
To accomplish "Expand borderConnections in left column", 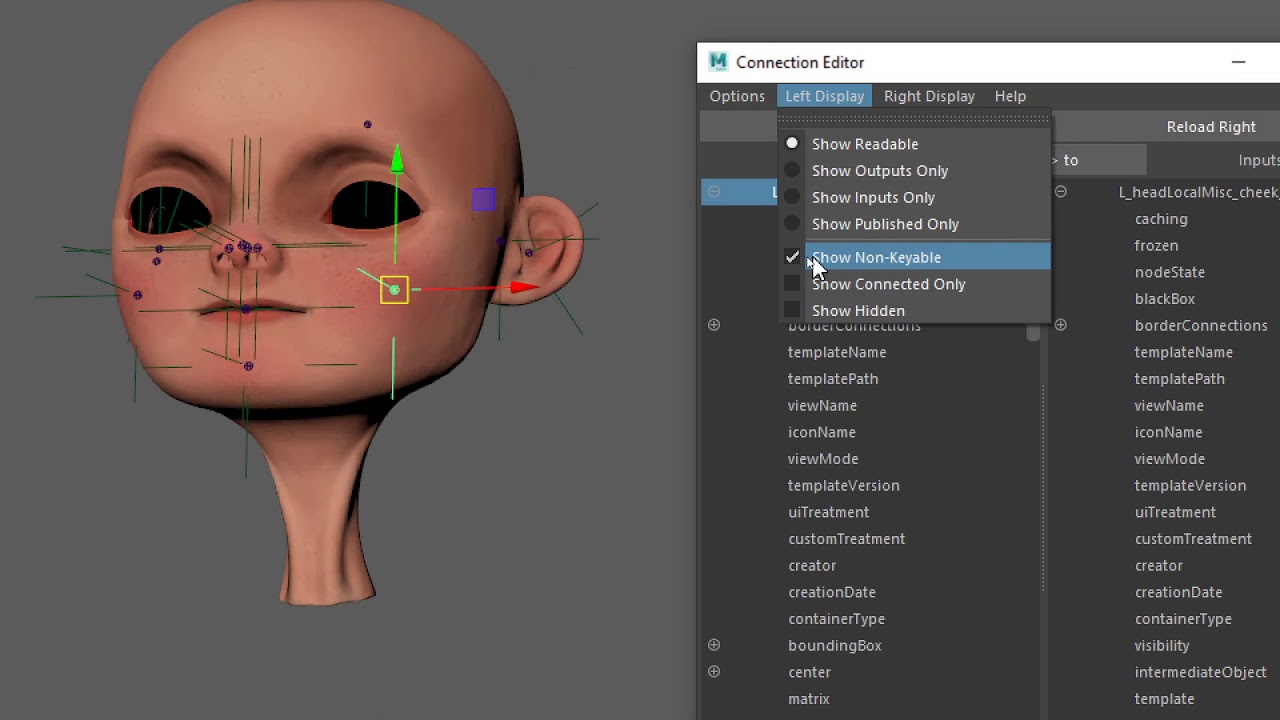I will point(714,325).
